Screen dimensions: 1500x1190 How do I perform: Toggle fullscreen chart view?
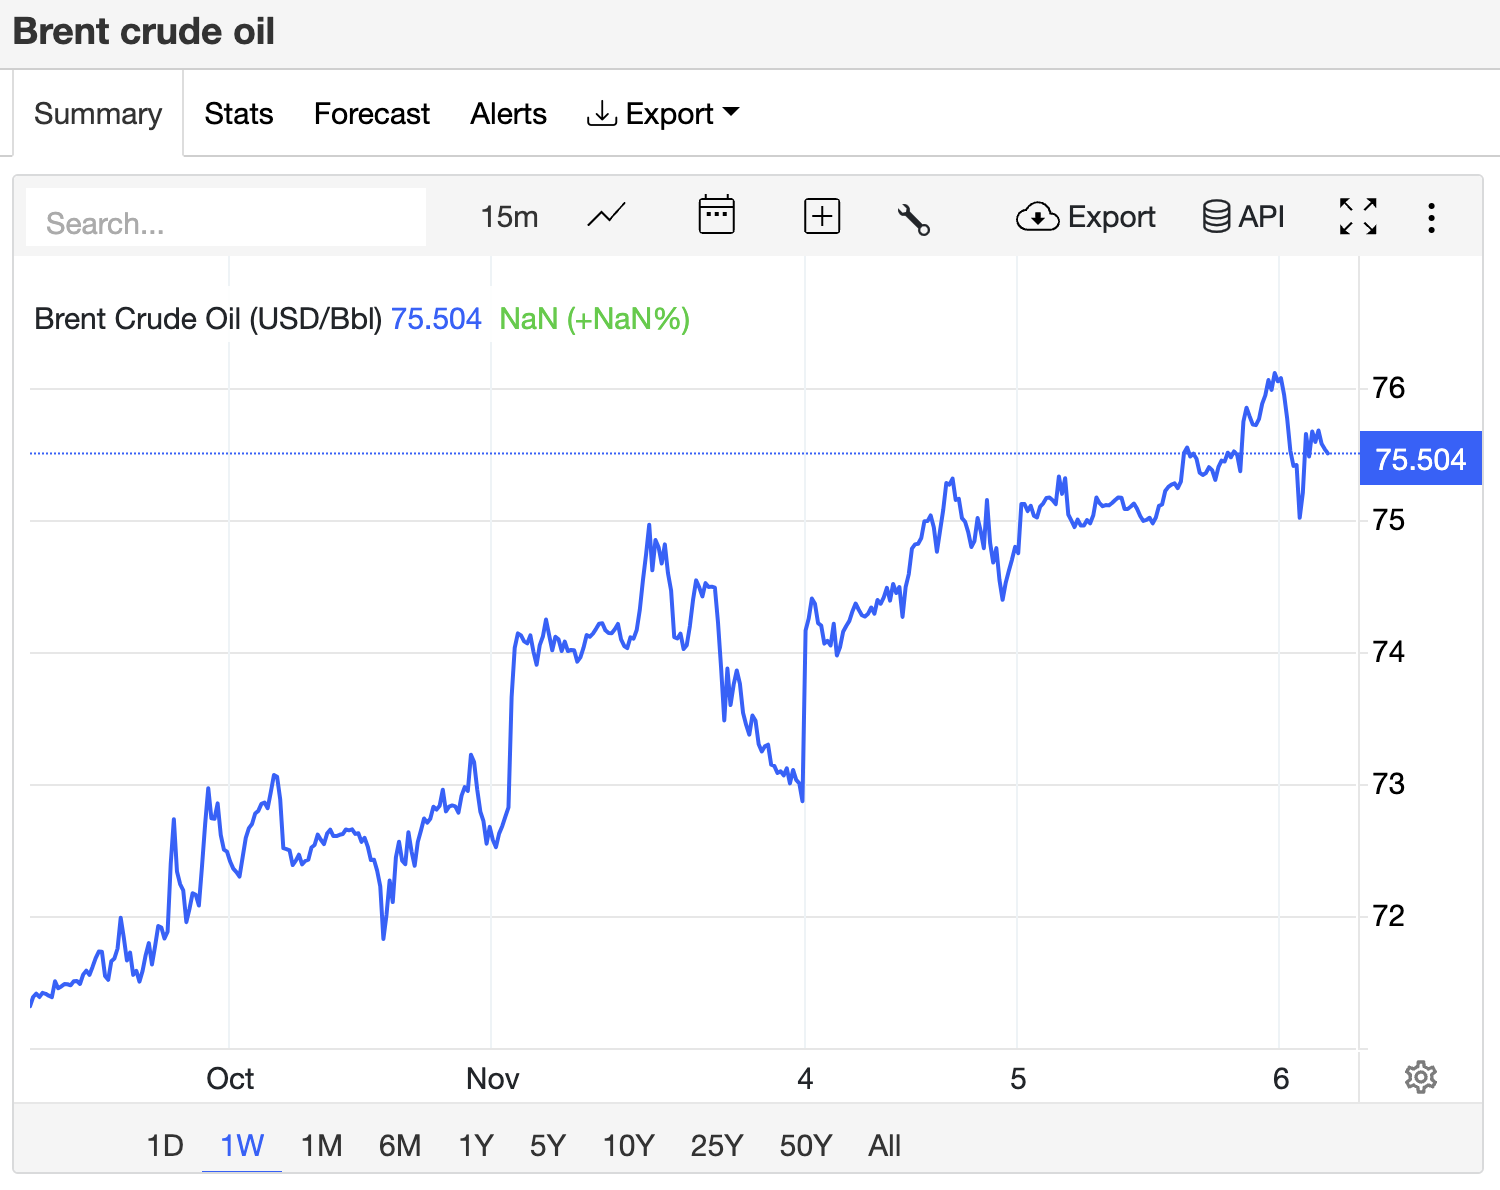(x=1358, y=216)
